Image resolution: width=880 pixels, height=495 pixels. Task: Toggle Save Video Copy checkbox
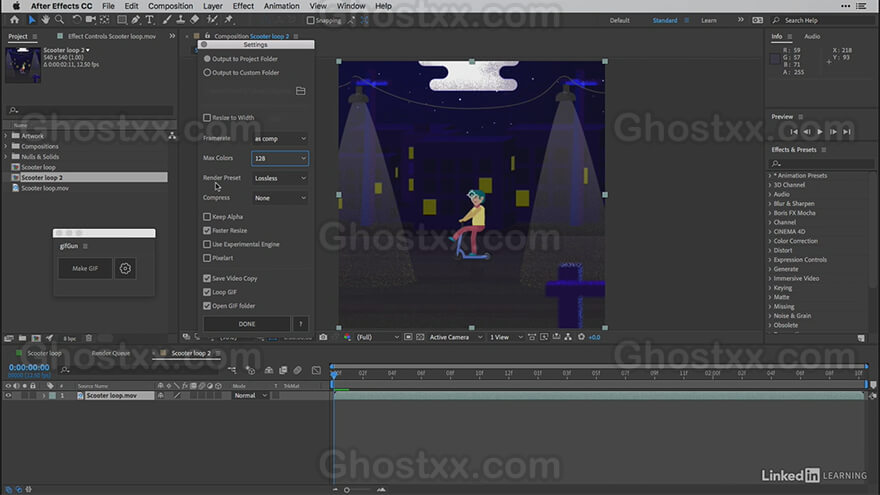coord(207,278)
